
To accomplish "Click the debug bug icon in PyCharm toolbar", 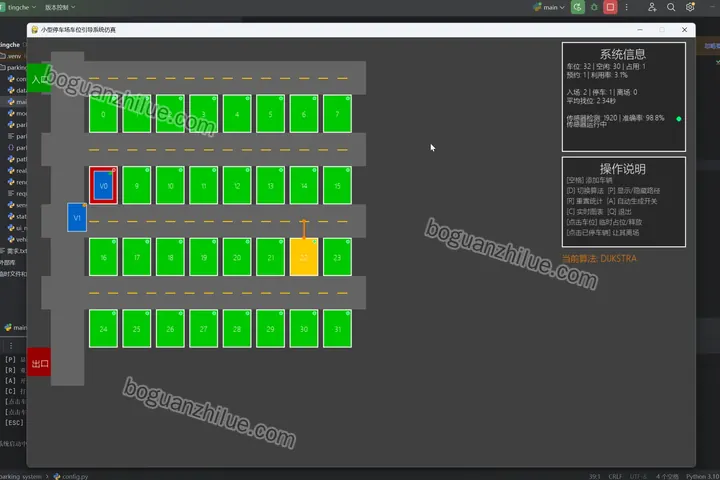I will click(594, 7).
